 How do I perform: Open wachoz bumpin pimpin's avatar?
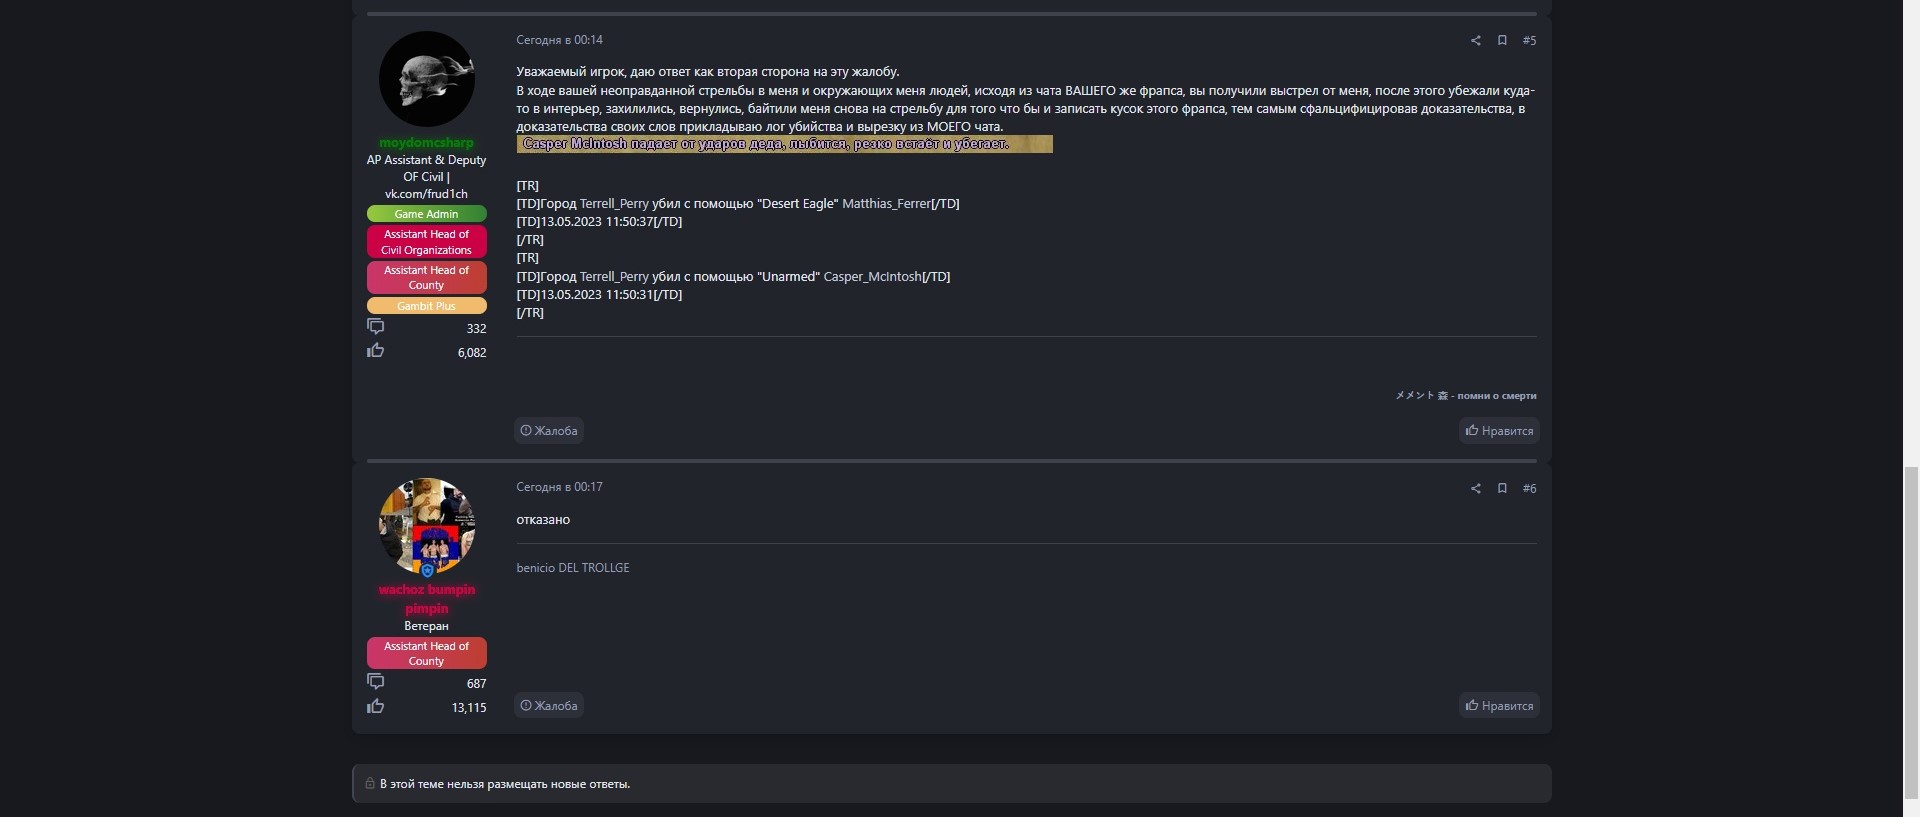426,526
